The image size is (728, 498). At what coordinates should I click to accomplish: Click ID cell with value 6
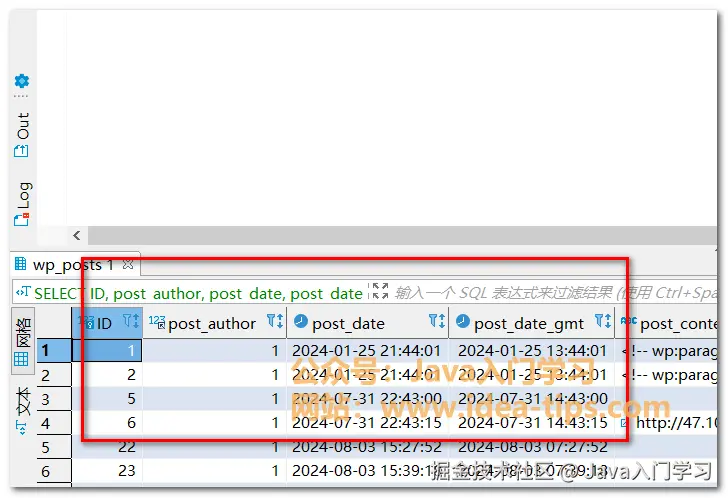pos(107,423)
